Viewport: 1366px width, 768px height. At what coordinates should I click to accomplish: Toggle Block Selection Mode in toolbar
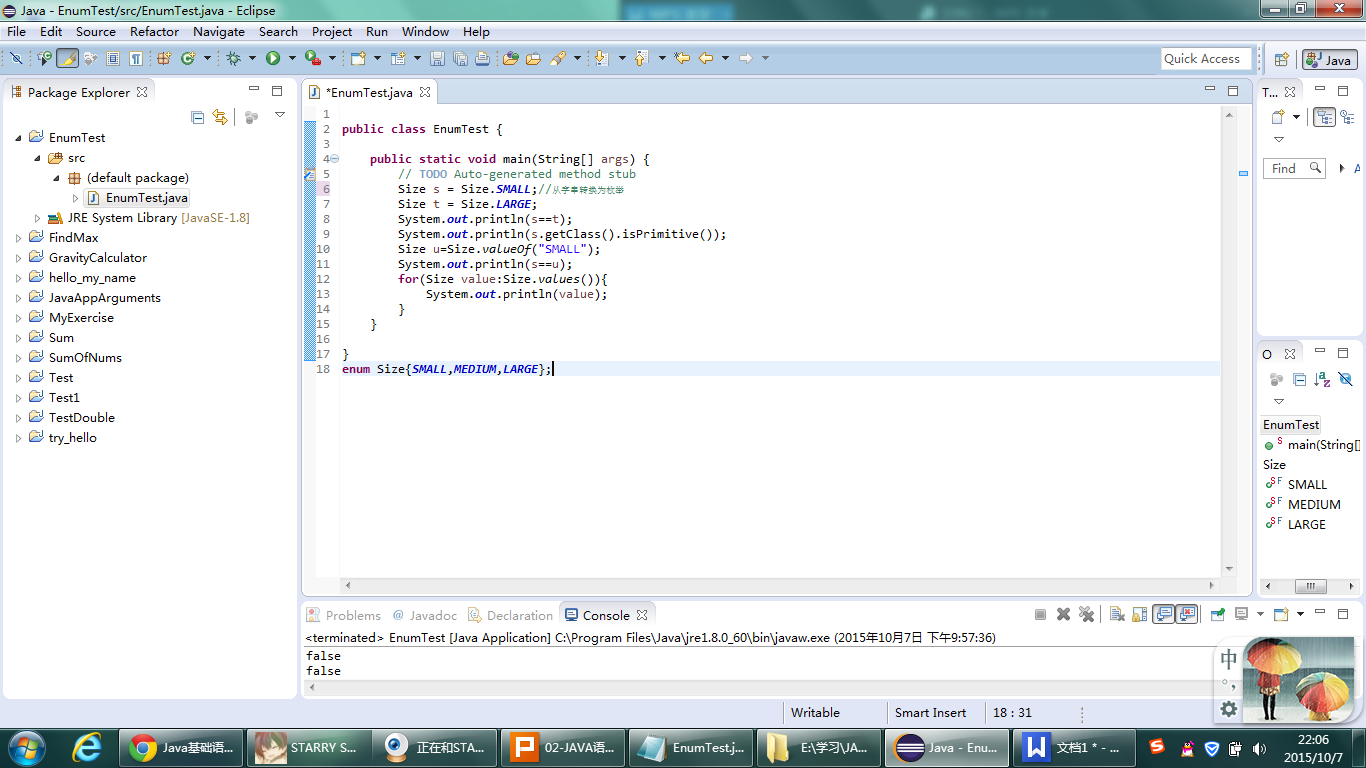coord(113,58)
